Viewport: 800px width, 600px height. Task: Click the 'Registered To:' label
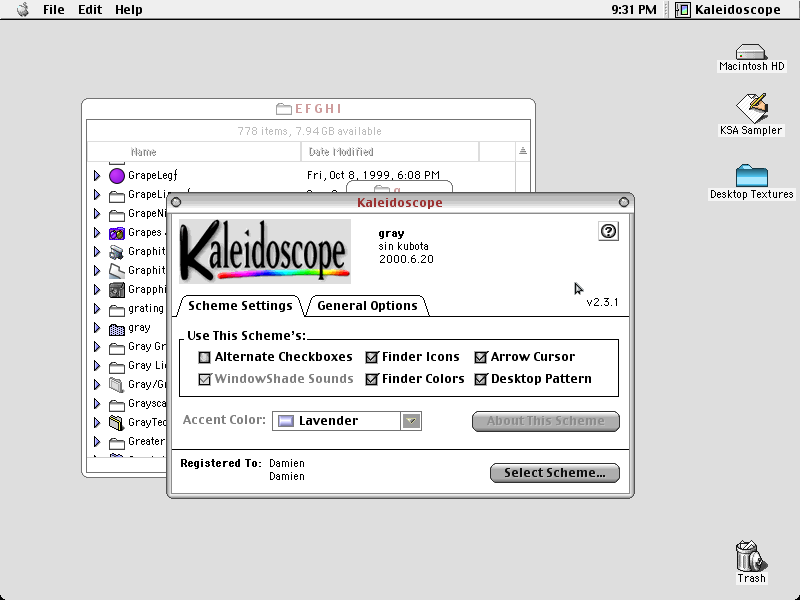pos(220,463)
